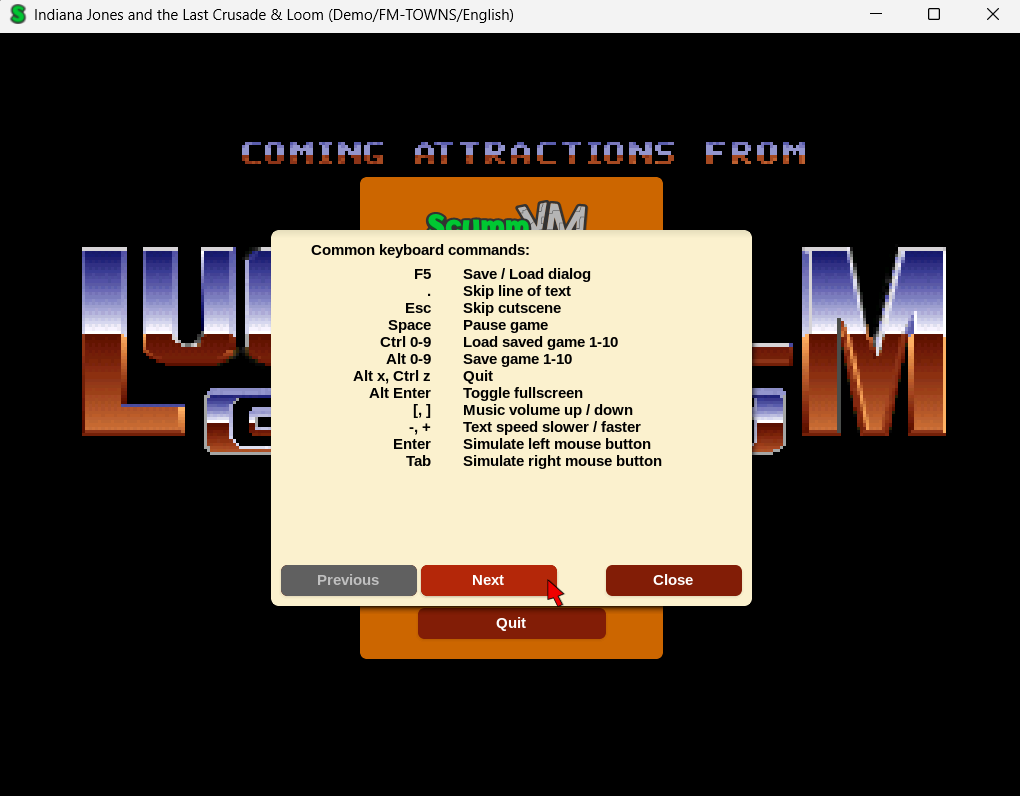Screen dimensions: 1020x796
Task: Click the 'Tab' key label
Action: 418,461
